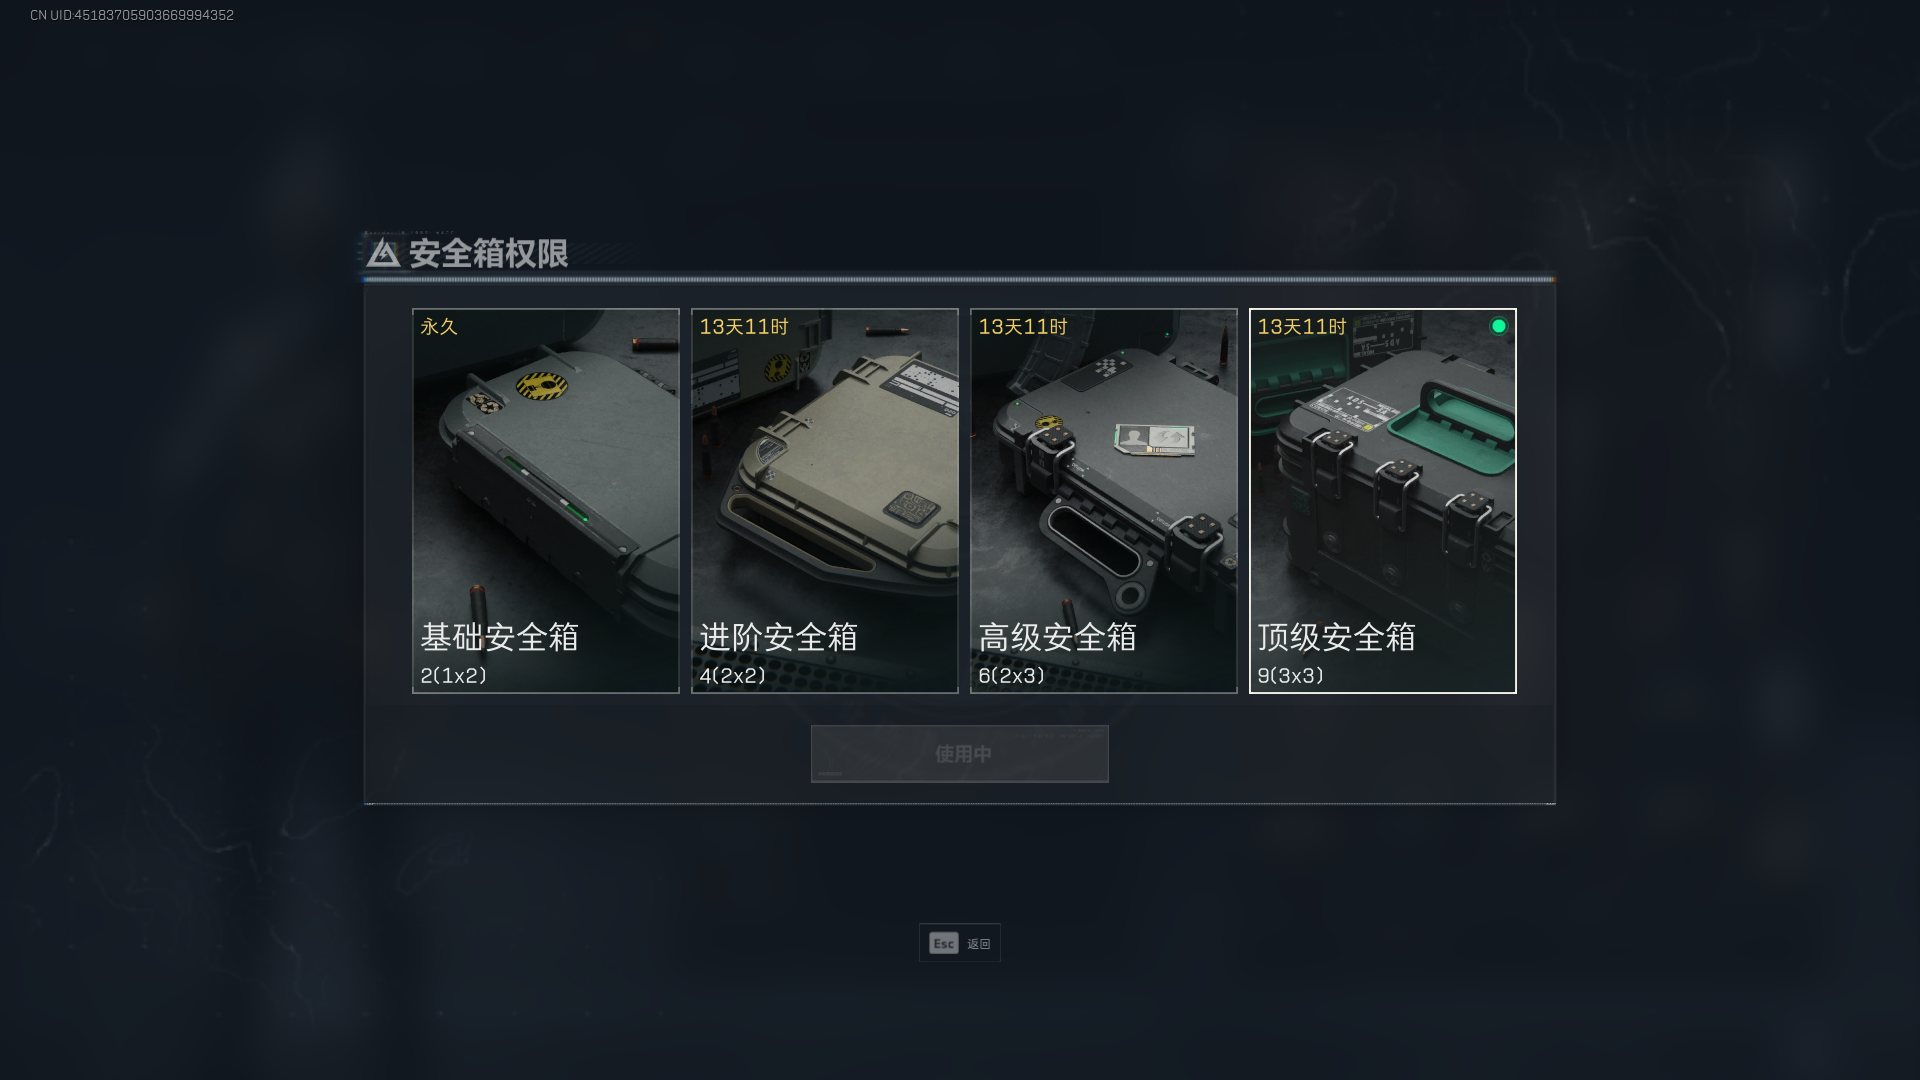Click the 9(3x3) capacity text
Screen dimensions: 1920x1080
1291,676
